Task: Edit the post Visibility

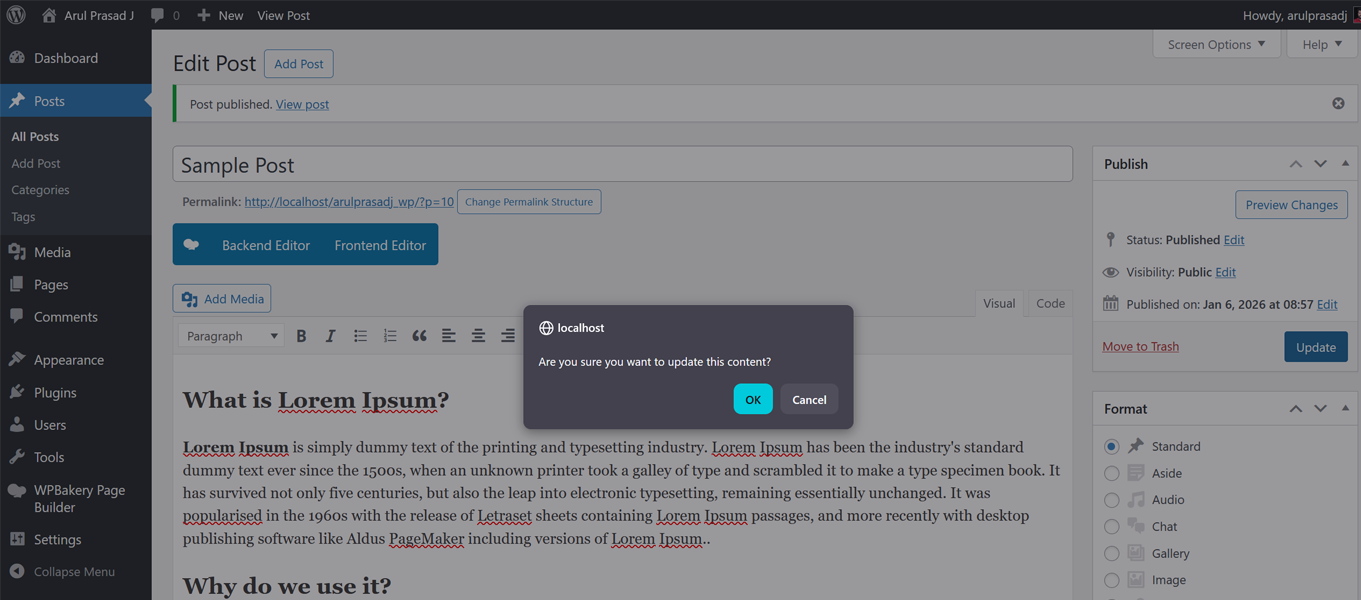Action: point(1226,272)
